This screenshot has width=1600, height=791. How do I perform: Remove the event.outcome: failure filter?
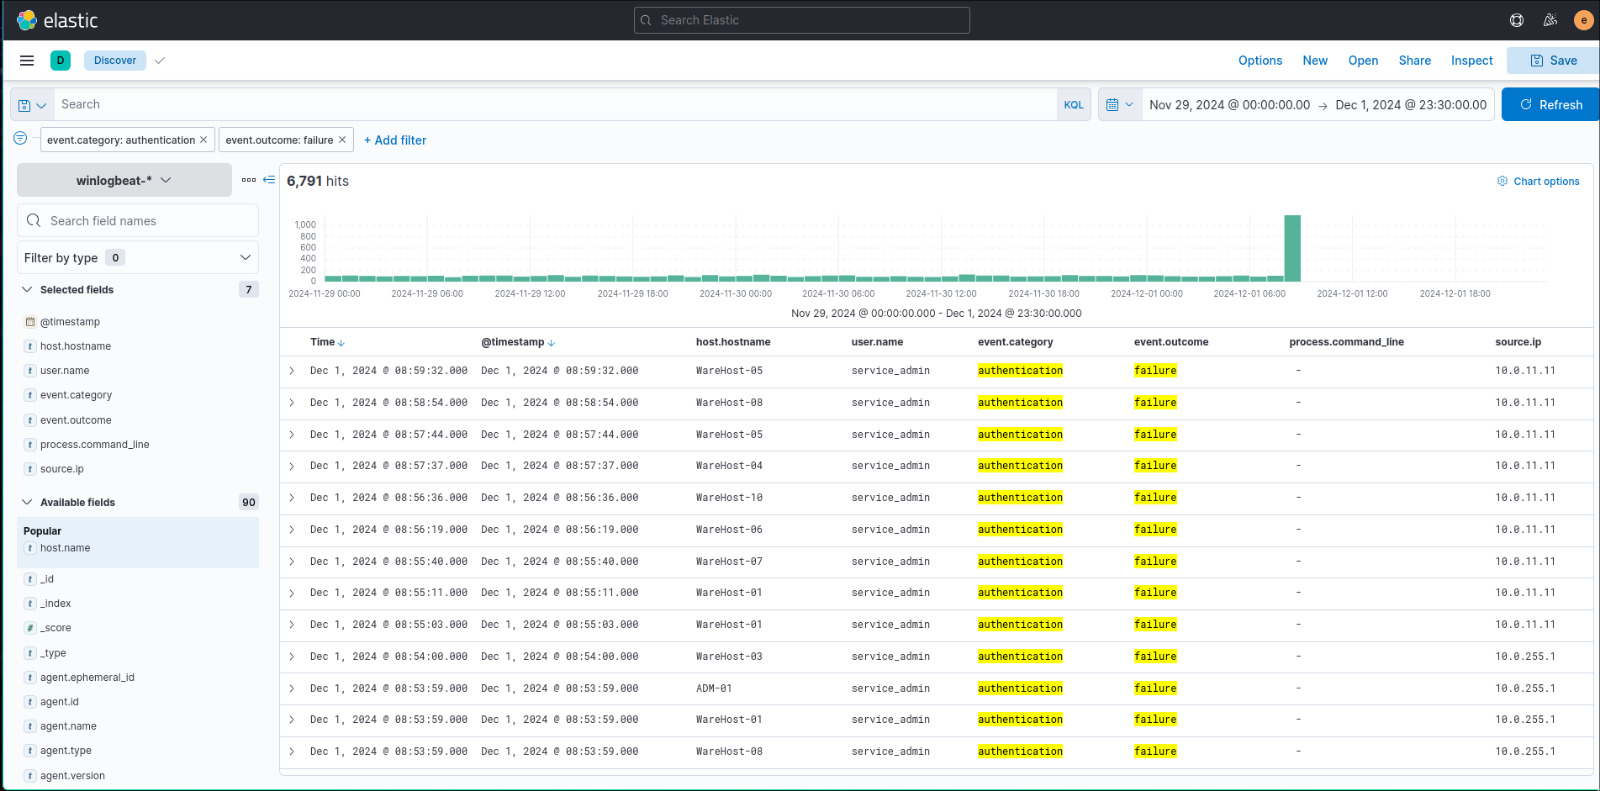pos(342,140)
